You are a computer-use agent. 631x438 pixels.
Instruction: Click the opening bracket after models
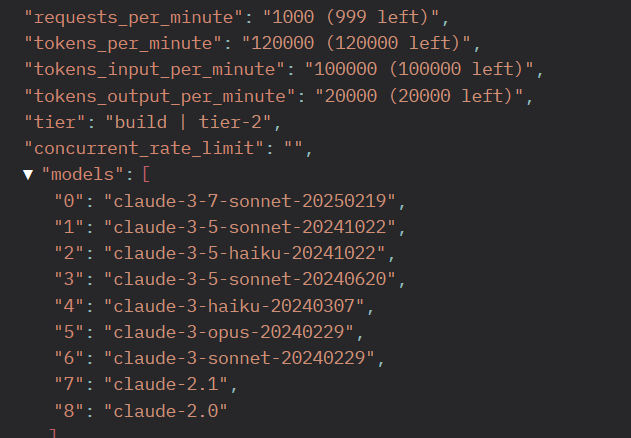pyautogui.click(x=146, y=175)
